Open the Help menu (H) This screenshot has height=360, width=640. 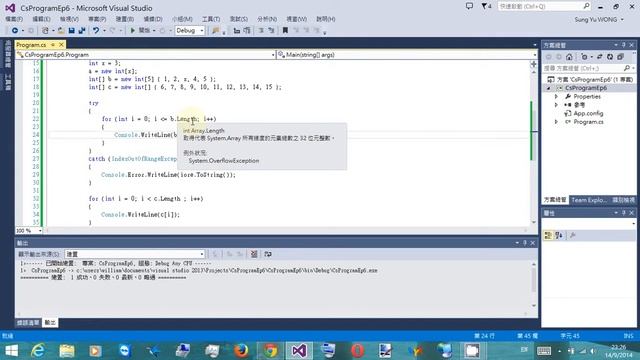click(x=326, y=19)
